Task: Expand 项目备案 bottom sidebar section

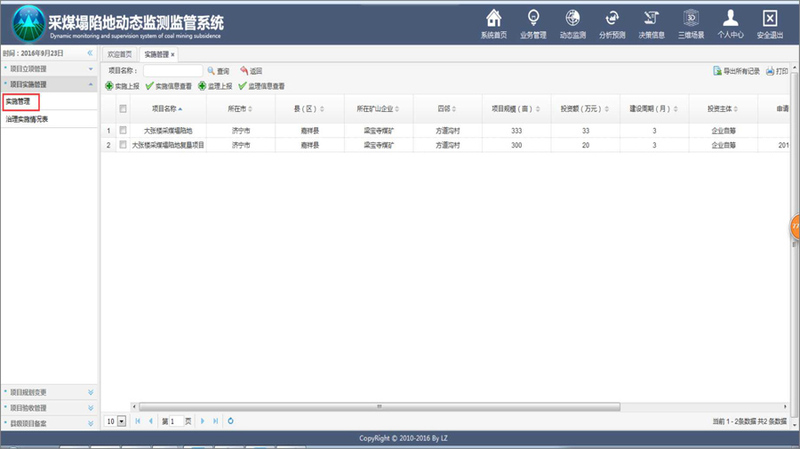Action: (49, 423)
